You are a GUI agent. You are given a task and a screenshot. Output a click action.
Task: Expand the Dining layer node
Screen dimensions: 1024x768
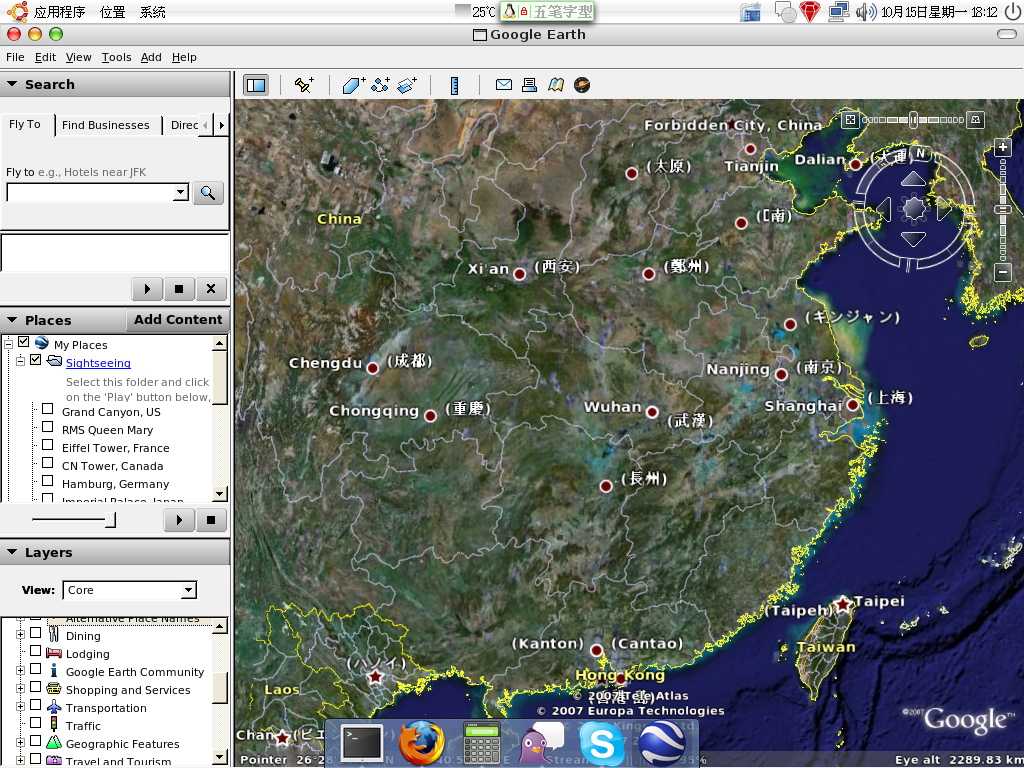coord(20,634)
